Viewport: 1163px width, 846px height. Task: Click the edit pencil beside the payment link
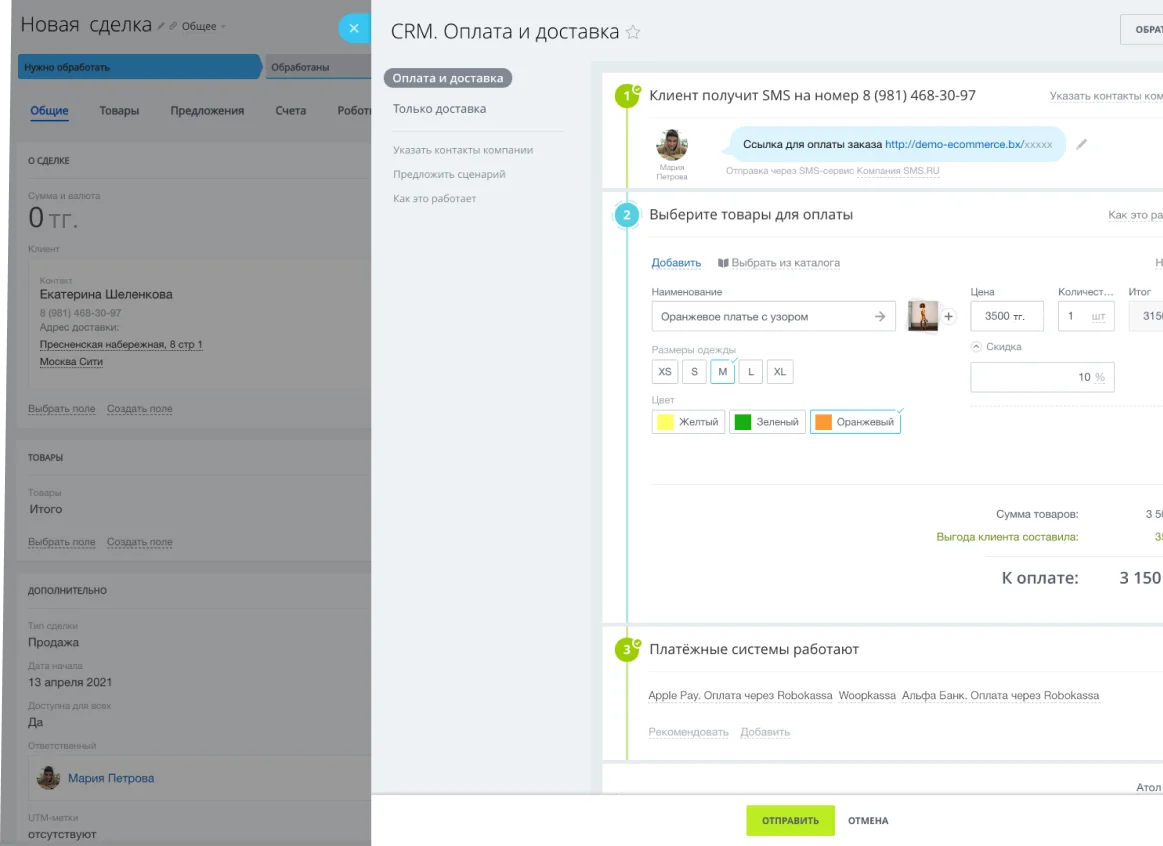(x=1081, y=144)
